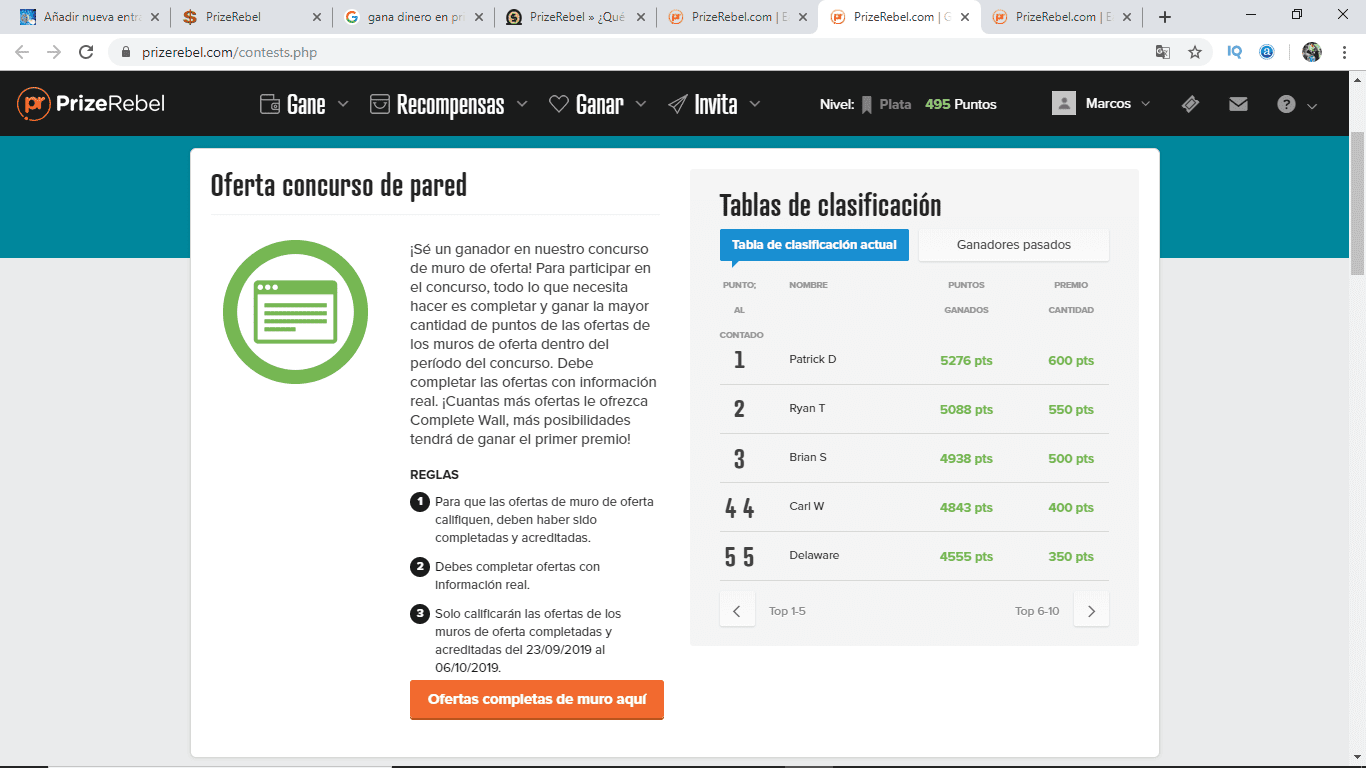Go to previous leaderboard page arrow
1366x768 pixels.
tap(737, 611)
